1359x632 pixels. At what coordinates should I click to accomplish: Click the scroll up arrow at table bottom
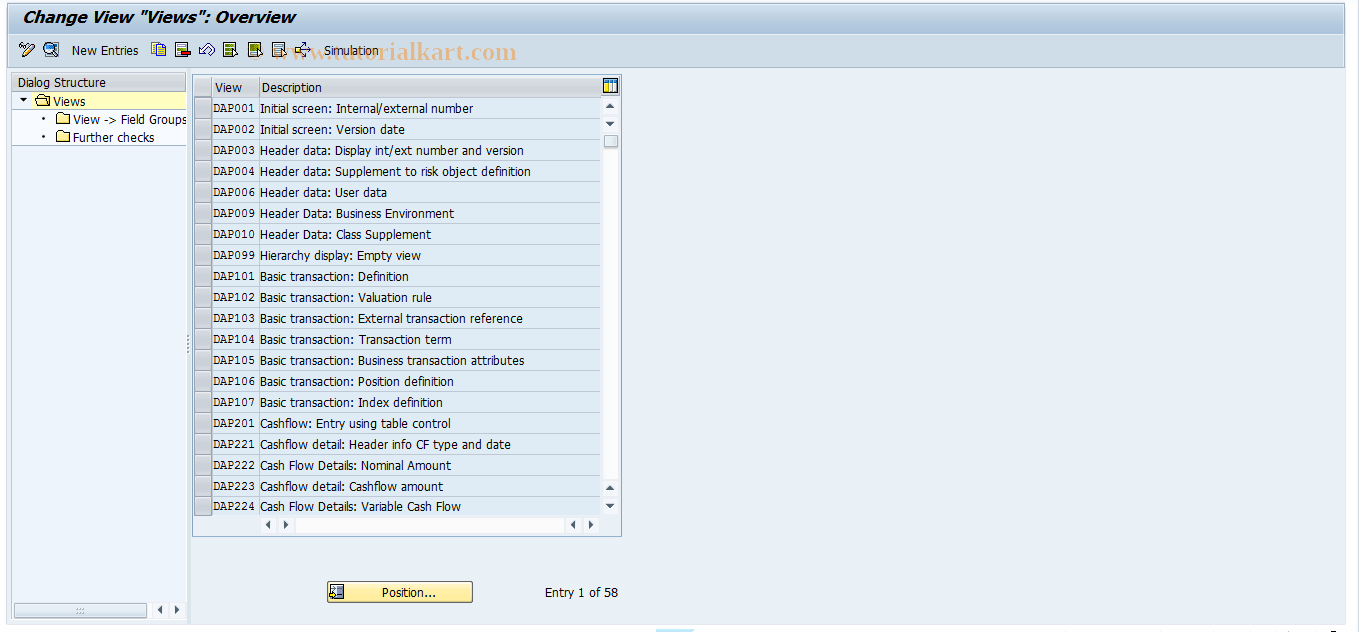coord(610,488)
